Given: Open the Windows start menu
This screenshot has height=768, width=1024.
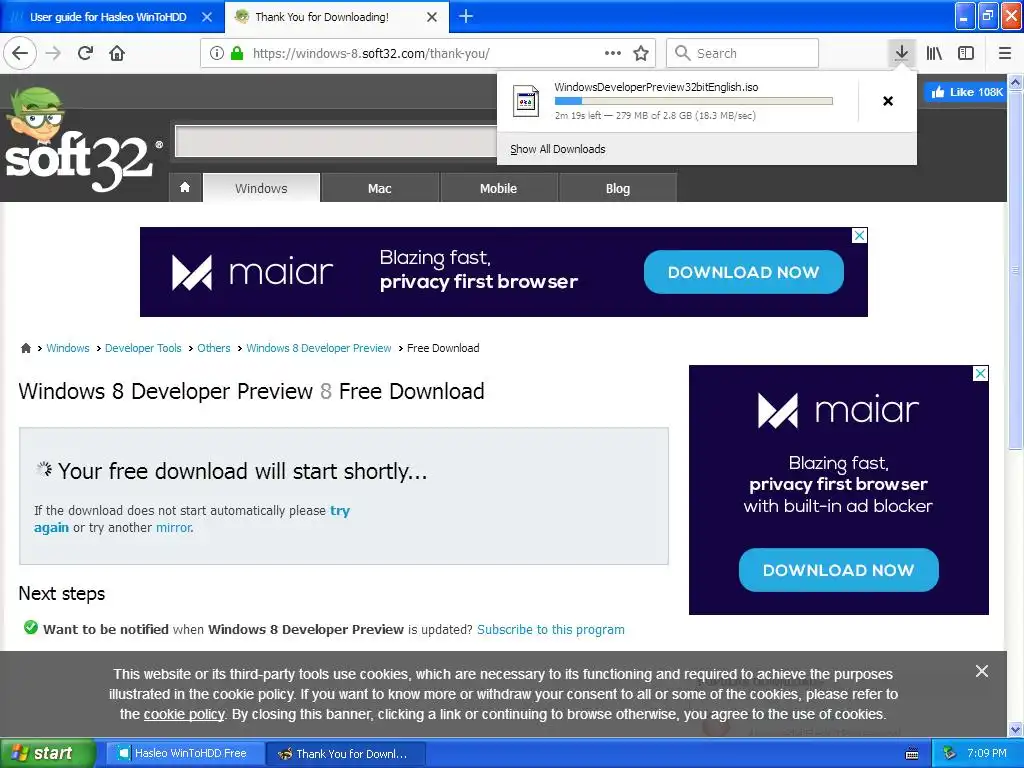Looking at the screenshot, I should 47,753.
